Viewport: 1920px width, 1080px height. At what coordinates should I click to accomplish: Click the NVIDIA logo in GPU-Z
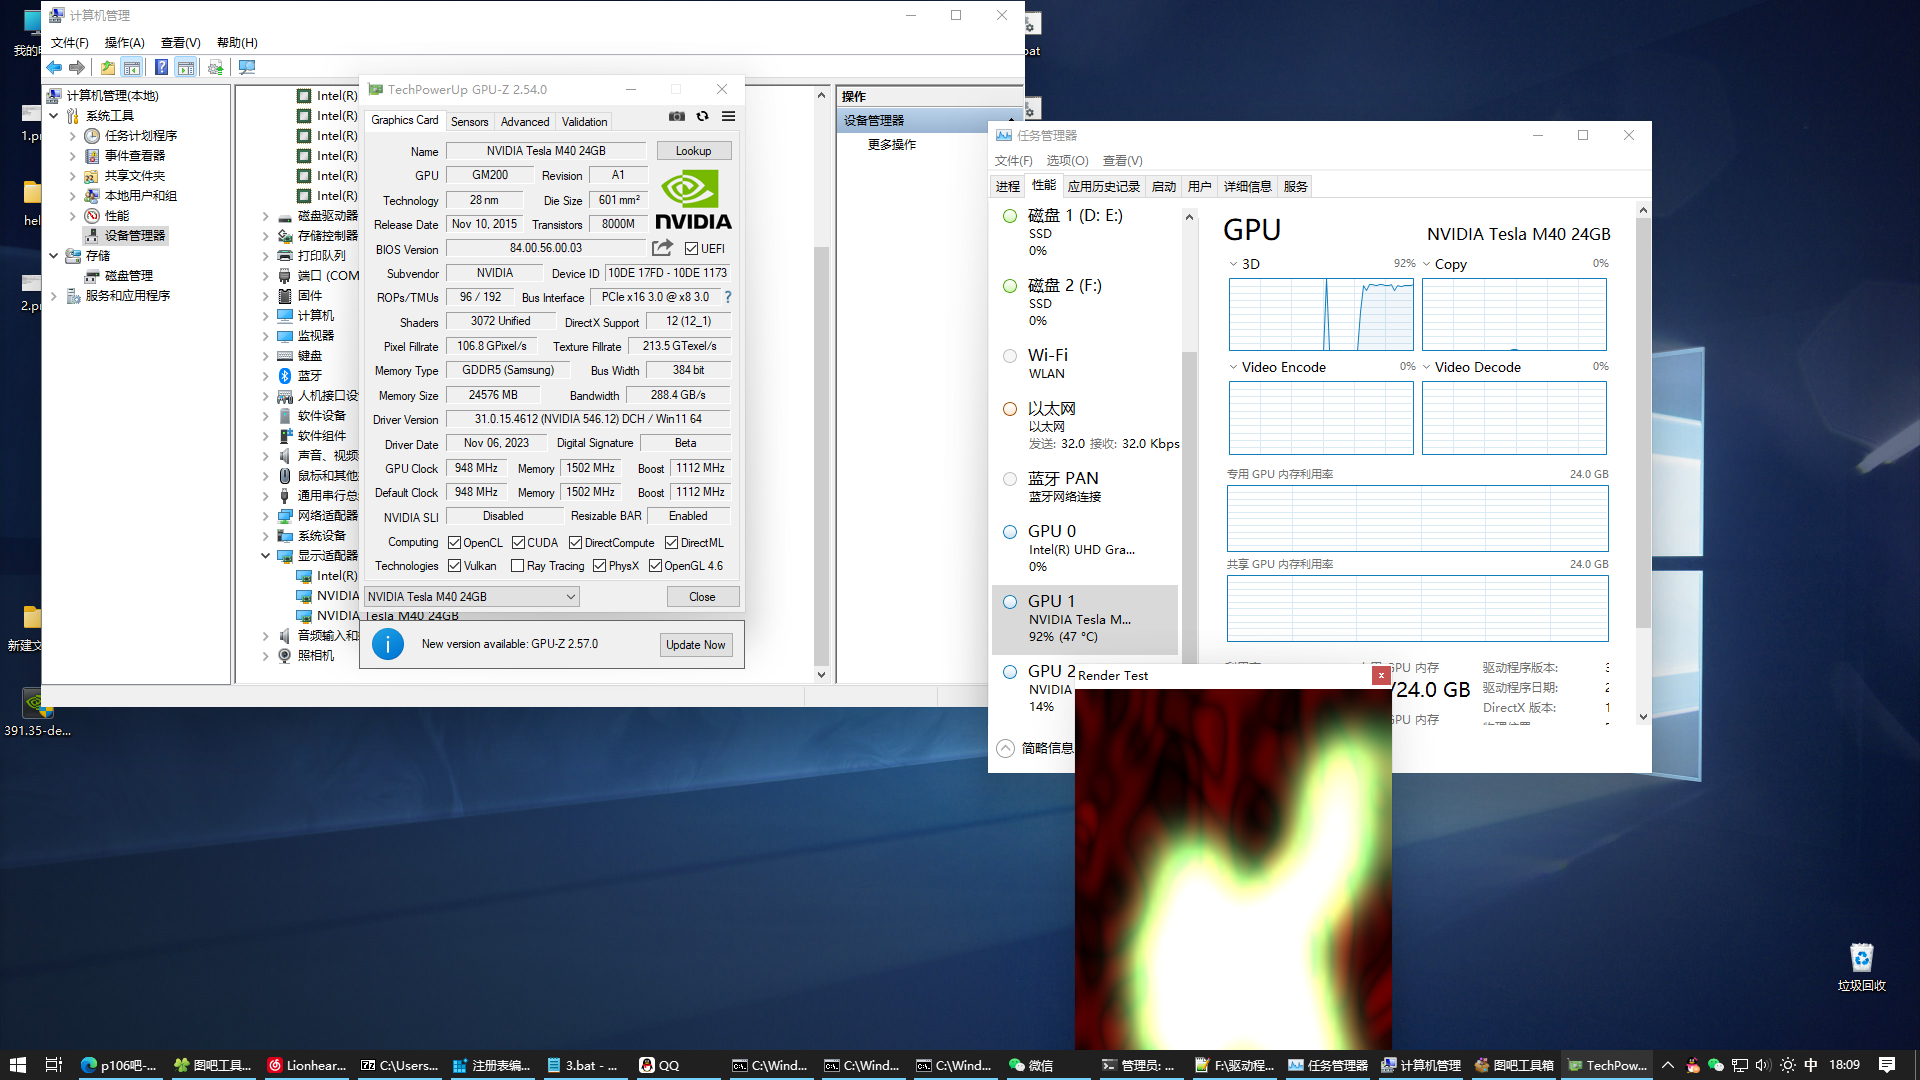click(x=693, y=200)
